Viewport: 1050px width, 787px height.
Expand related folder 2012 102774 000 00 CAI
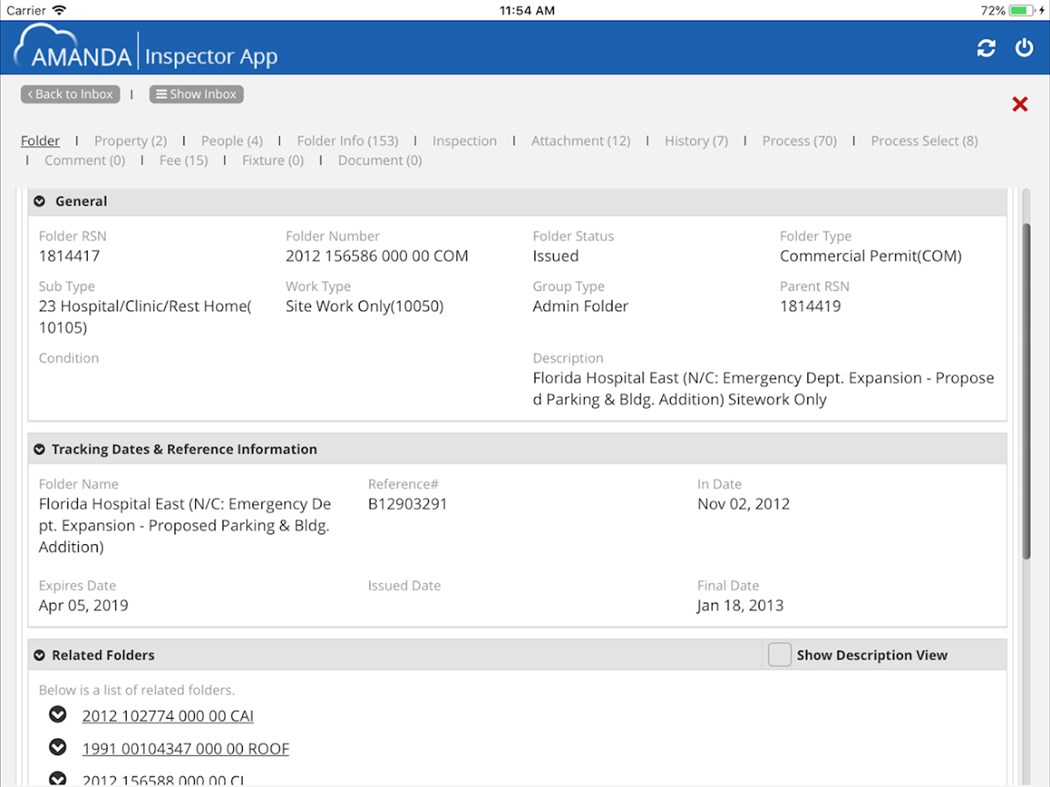(57, 714)
